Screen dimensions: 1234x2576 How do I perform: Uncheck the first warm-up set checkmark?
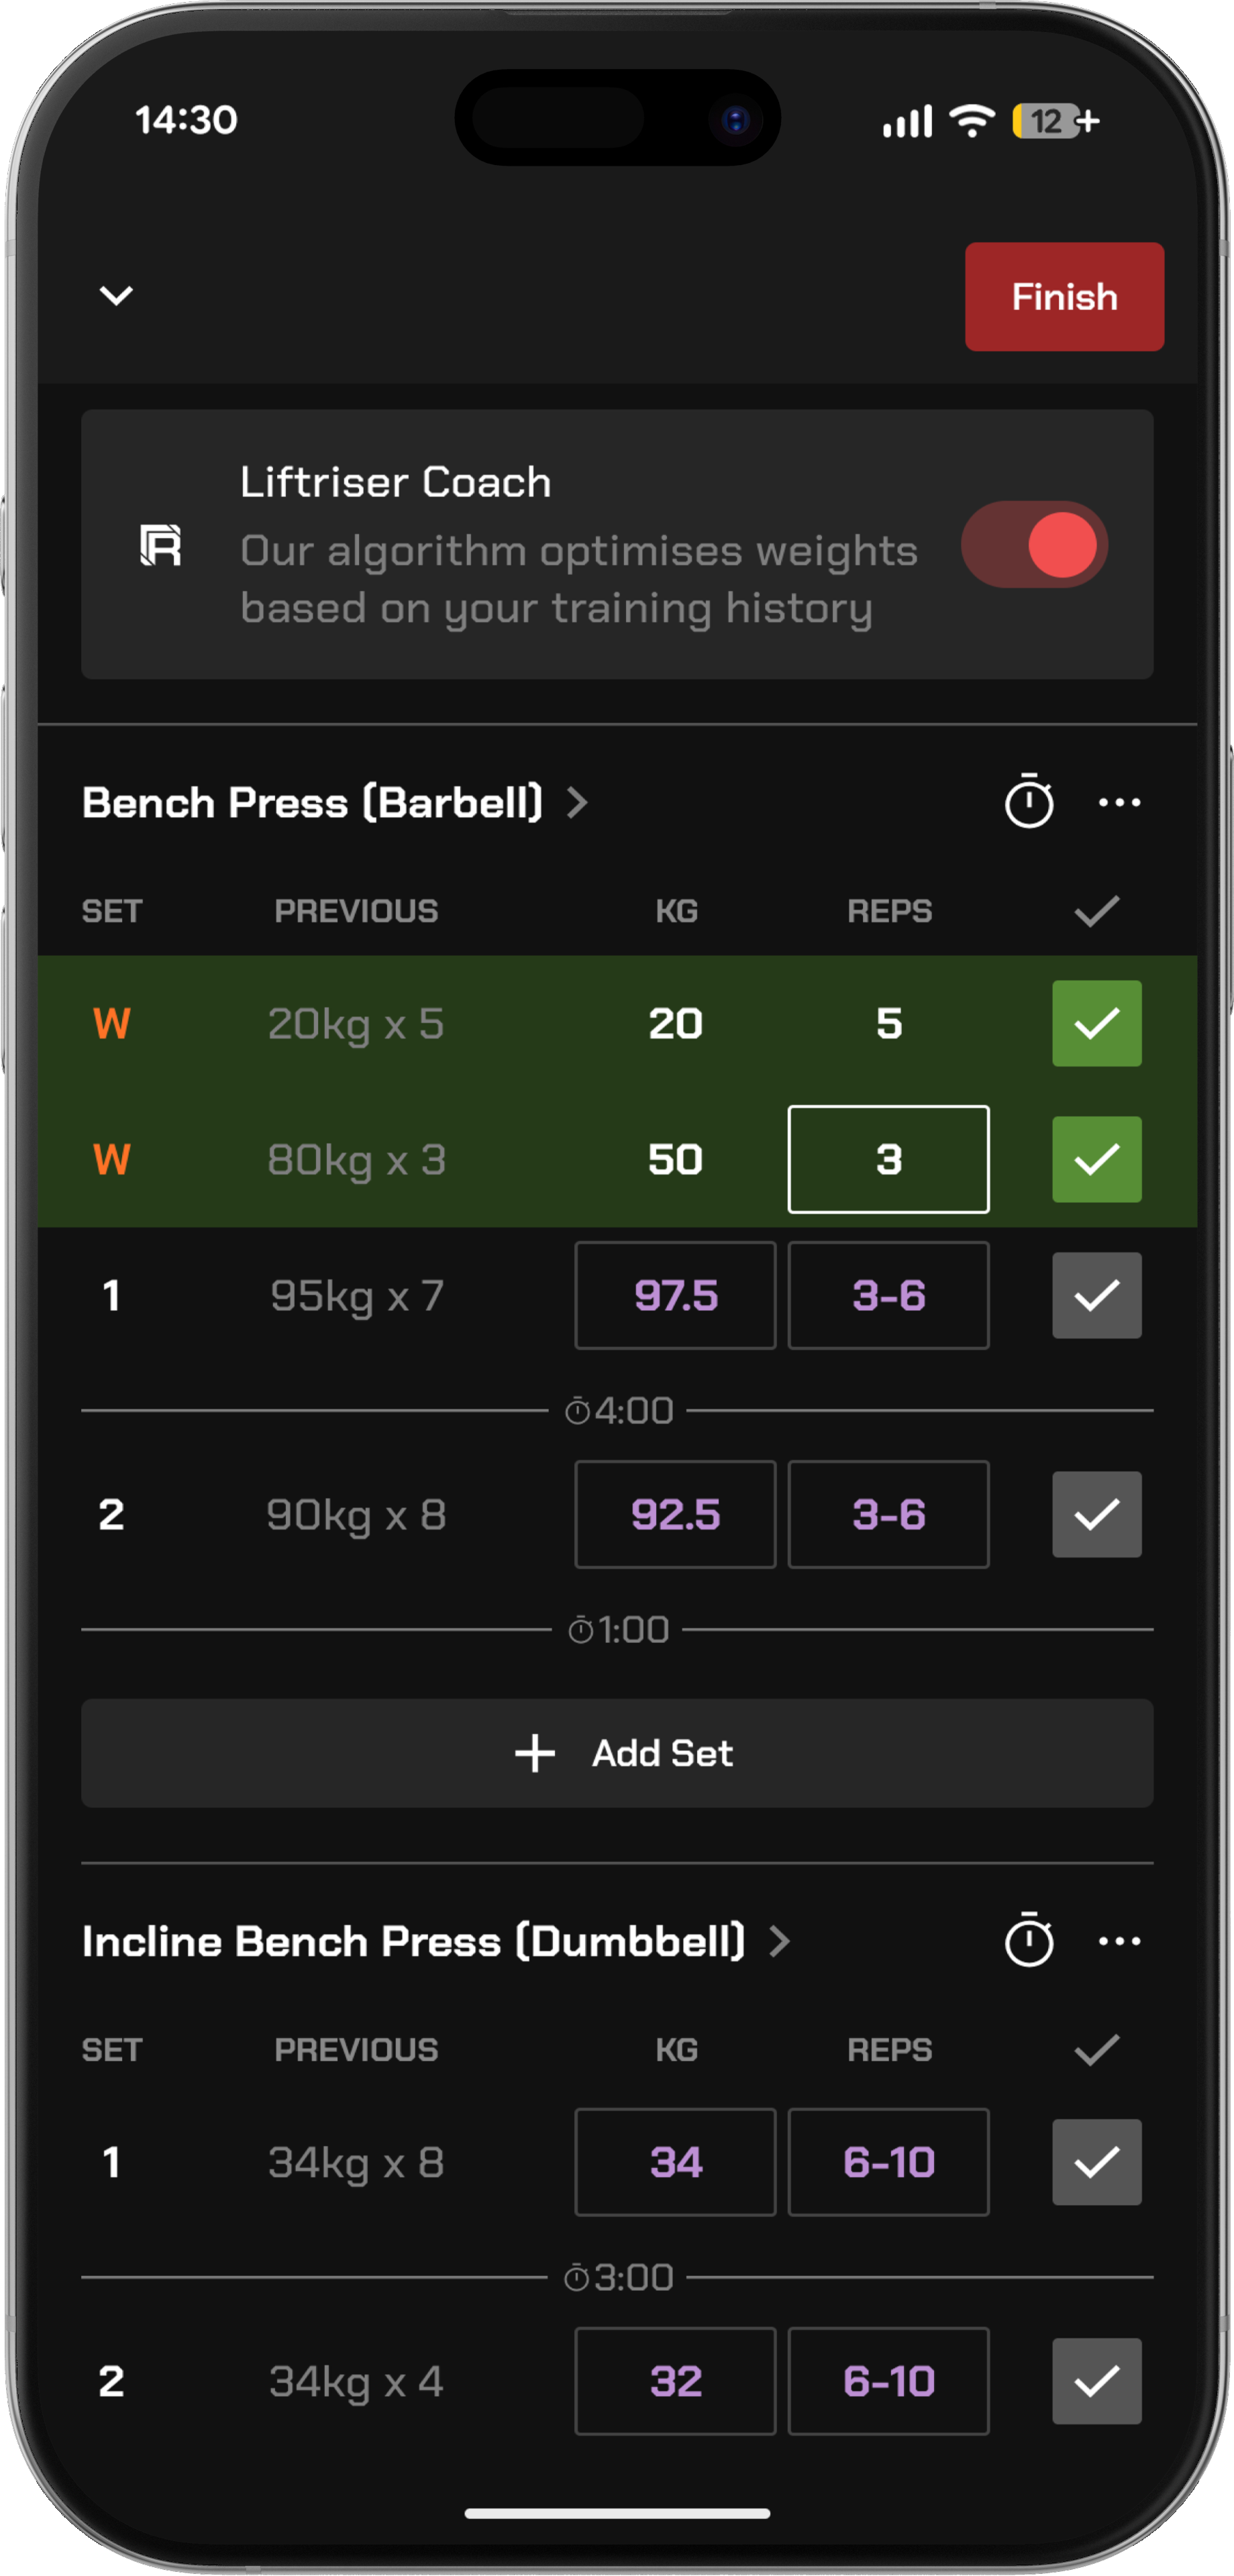point(1097,1024)
